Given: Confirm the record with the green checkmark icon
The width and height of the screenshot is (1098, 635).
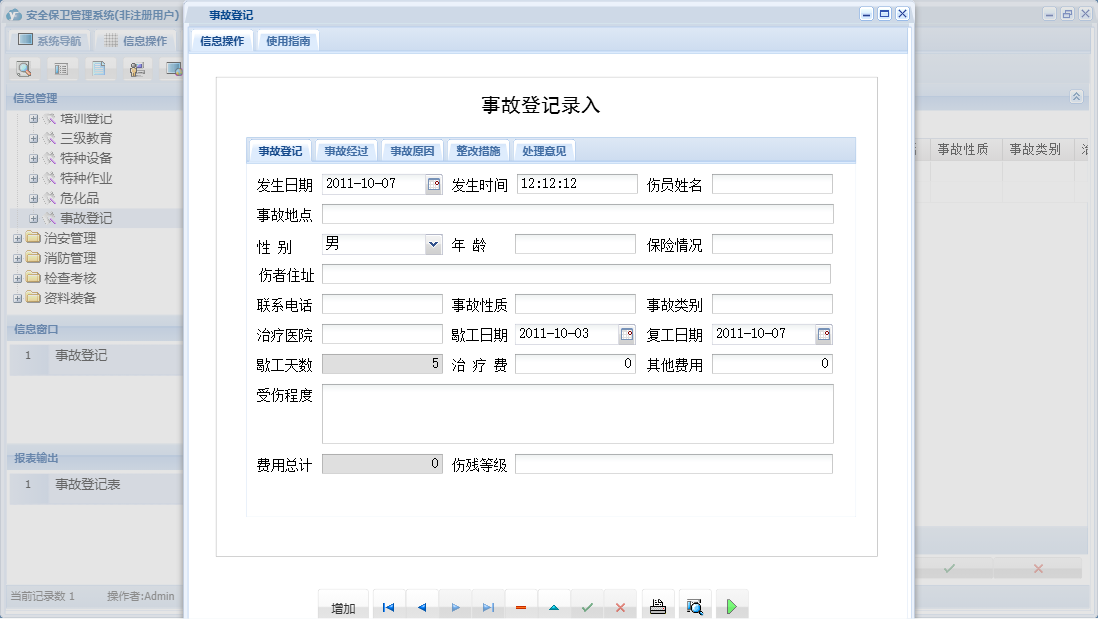Looking at the screenshot, I should tap(587, 605).
